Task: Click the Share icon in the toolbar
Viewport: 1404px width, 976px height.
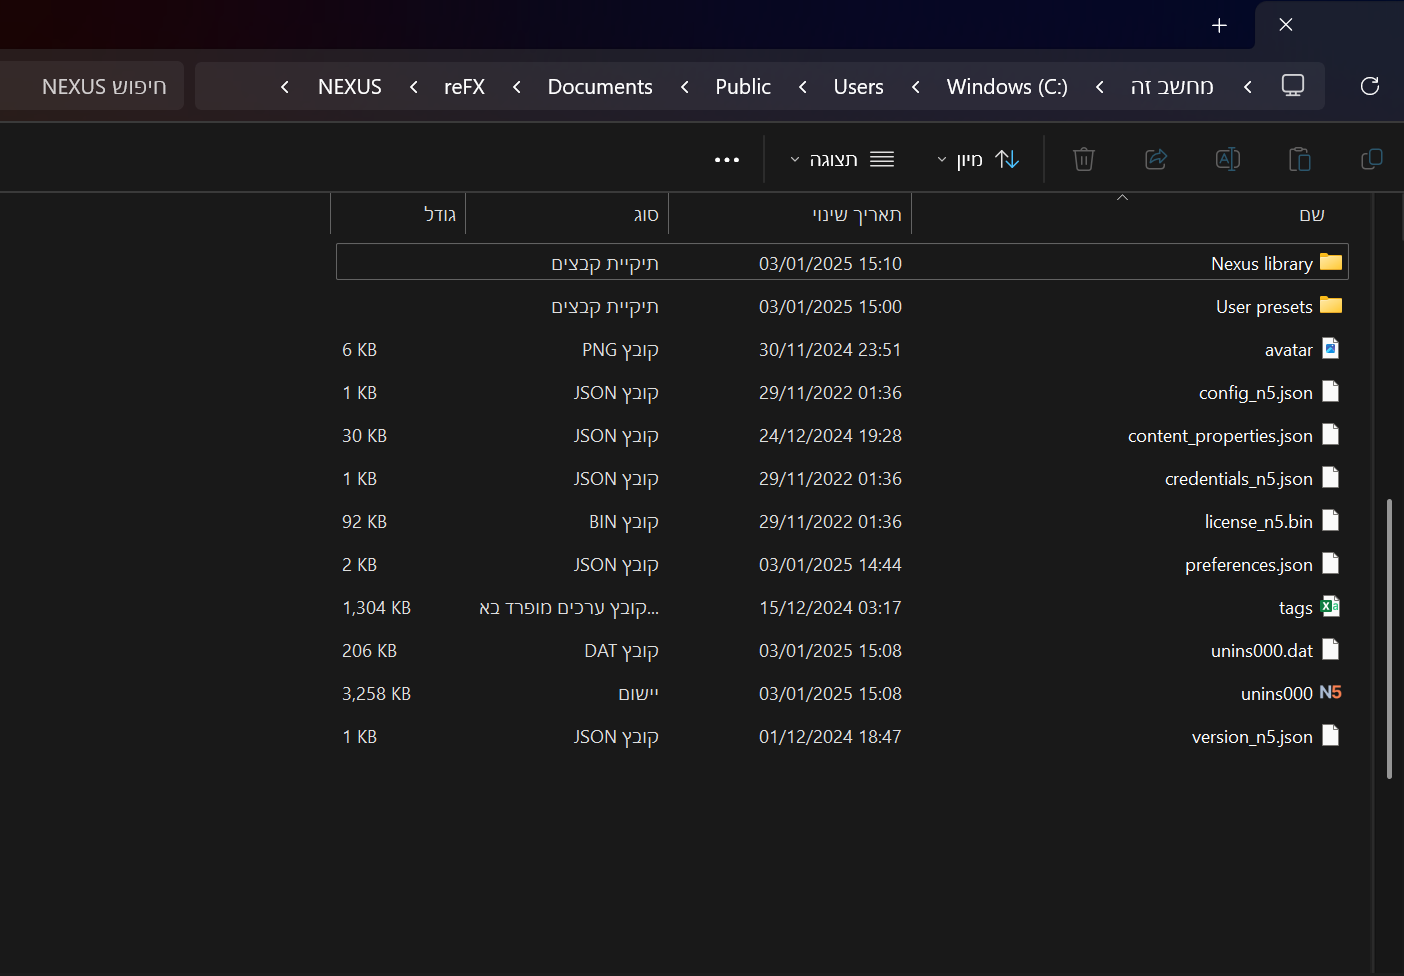Action: pos(1156,159)
